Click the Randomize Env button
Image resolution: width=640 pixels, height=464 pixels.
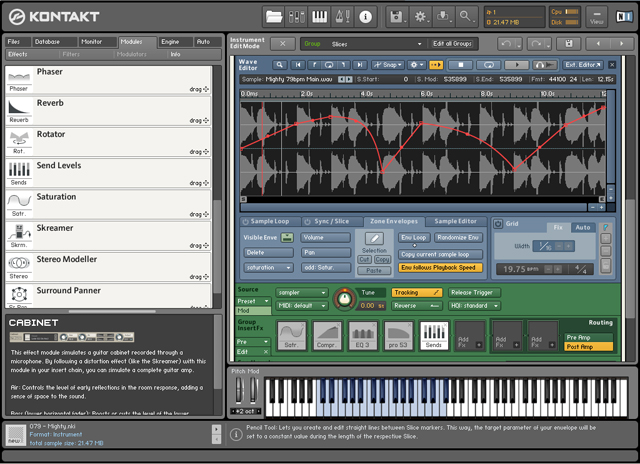(458, 237)
